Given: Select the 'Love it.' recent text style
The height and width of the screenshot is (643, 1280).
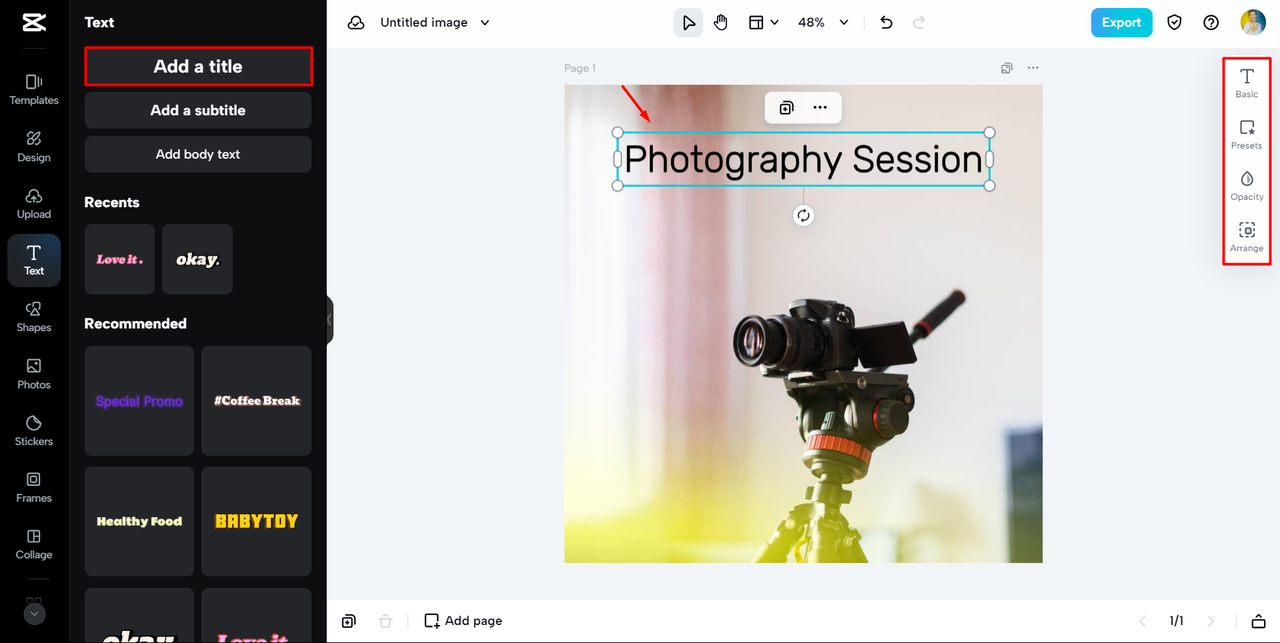Looking at the screenshot, I should [120, 259].
